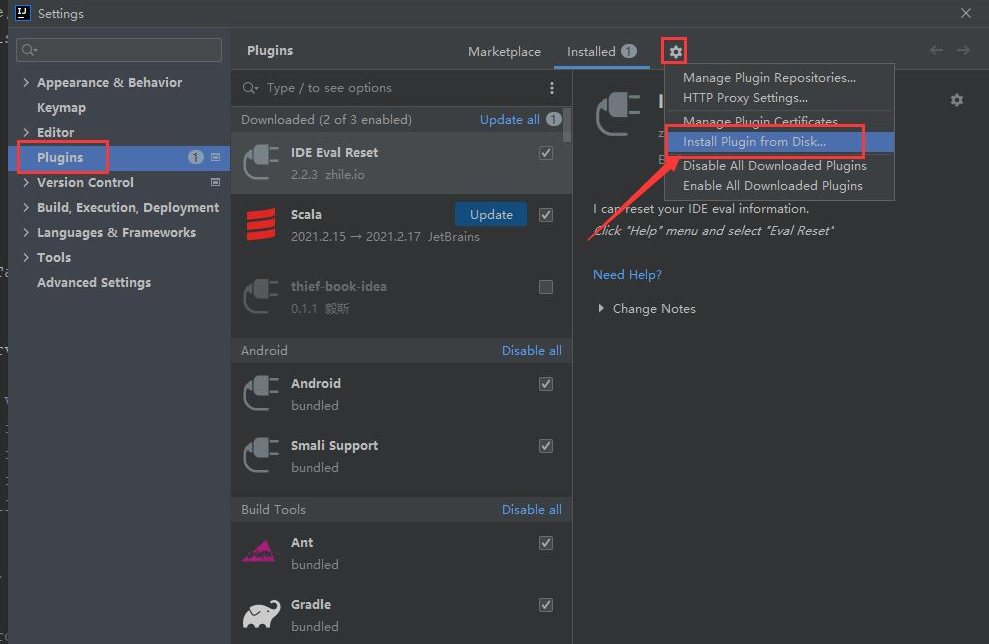The width and height of the screenshot is (989, 644).
Task: Click the project-level icon beside Plugins
Action: pyautogui.click(x=215, y=157)
